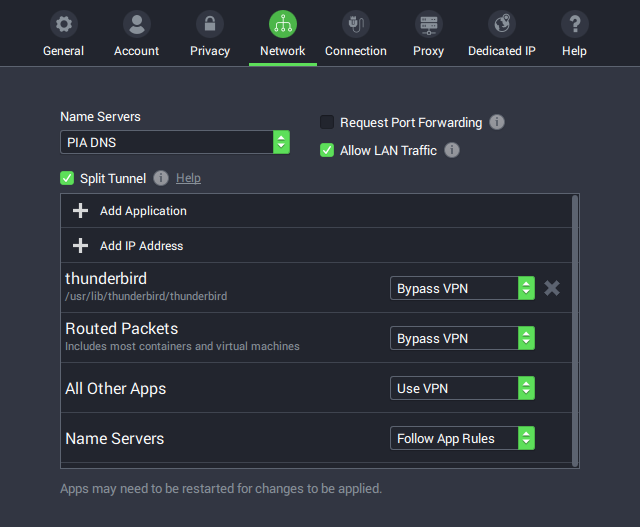Change thunderbird Bypass VPN dropdown
This screenshot has width=640, height=527.
coord(462,288)
